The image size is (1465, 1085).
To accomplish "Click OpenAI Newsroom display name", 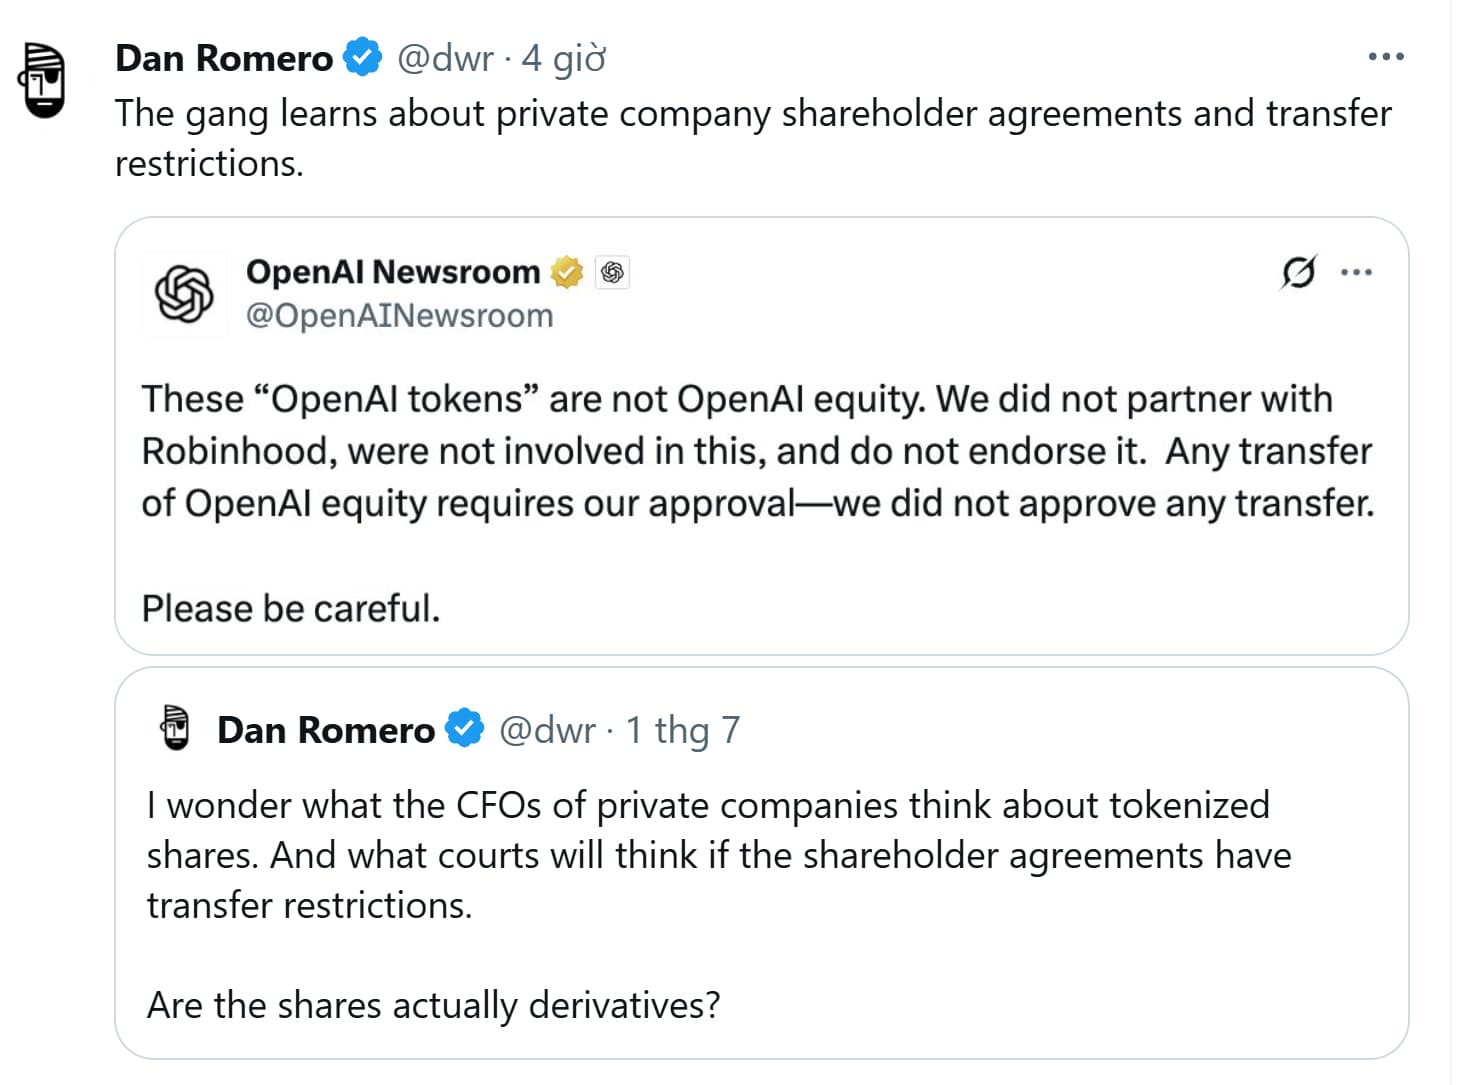I will (393, 272).
